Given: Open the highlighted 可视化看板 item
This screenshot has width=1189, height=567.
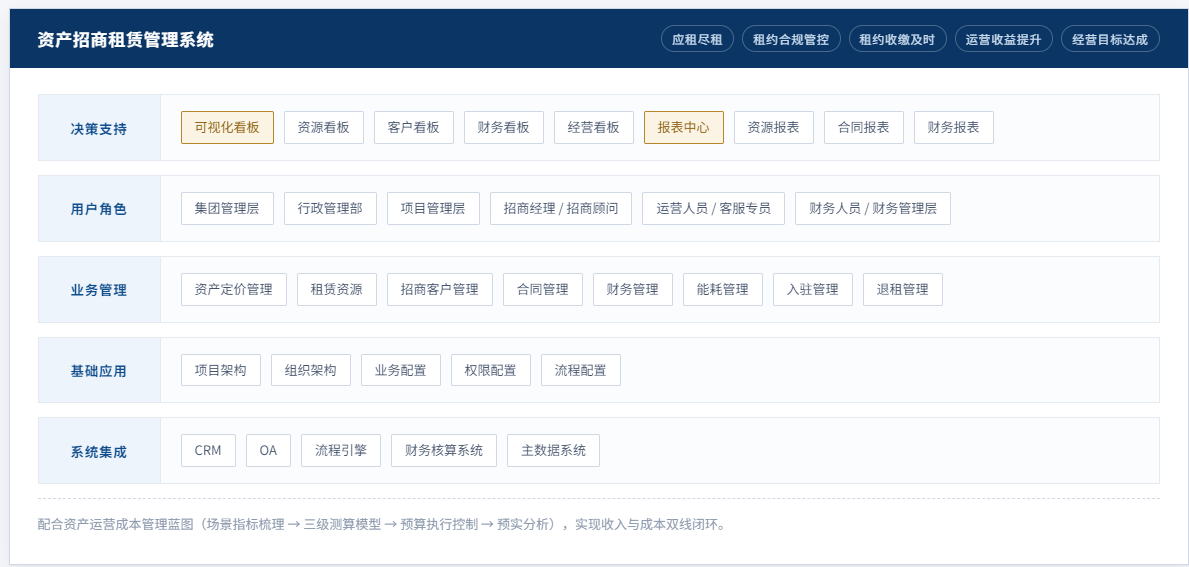Looking at the screenshot, I should (x=227, y=127).
